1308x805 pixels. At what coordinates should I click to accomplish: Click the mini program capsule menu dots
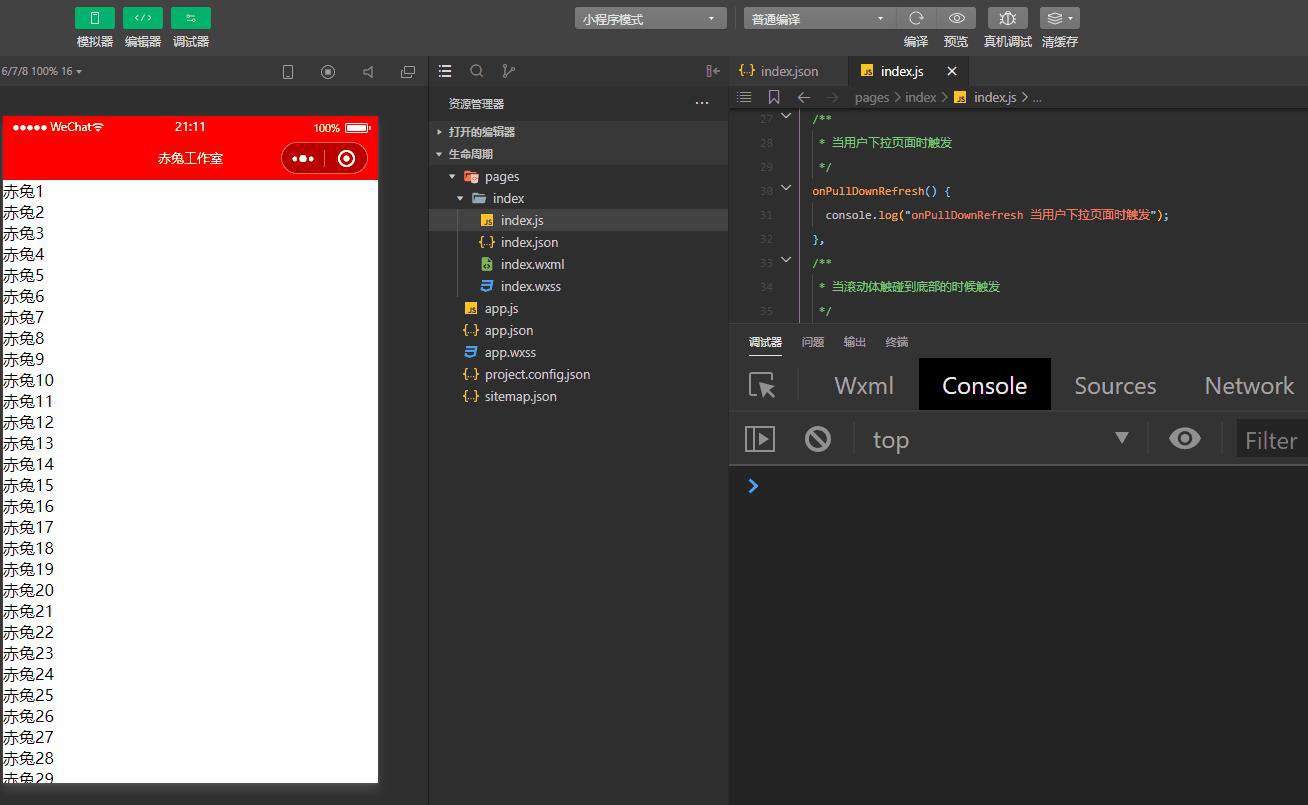pos(303,158)
